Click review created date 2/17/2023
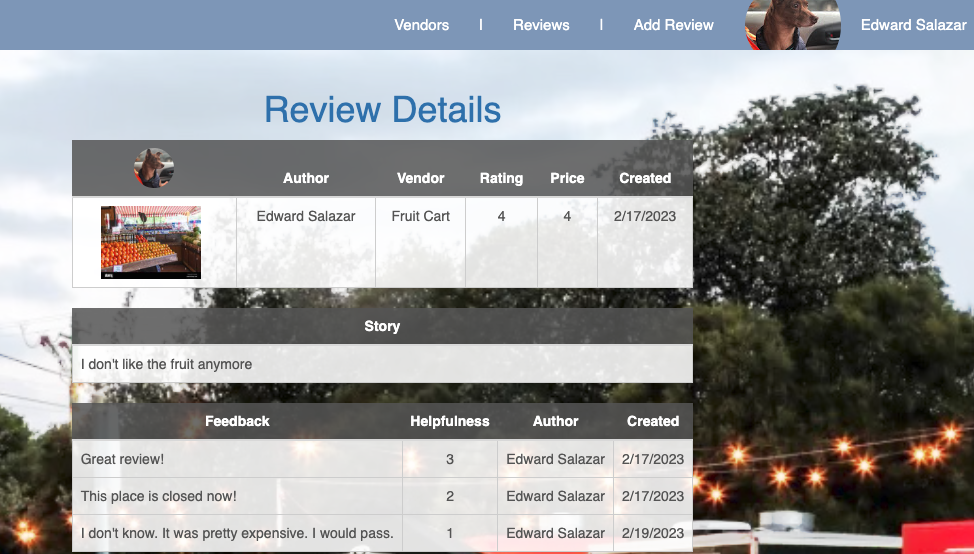 tap(645, 216)
